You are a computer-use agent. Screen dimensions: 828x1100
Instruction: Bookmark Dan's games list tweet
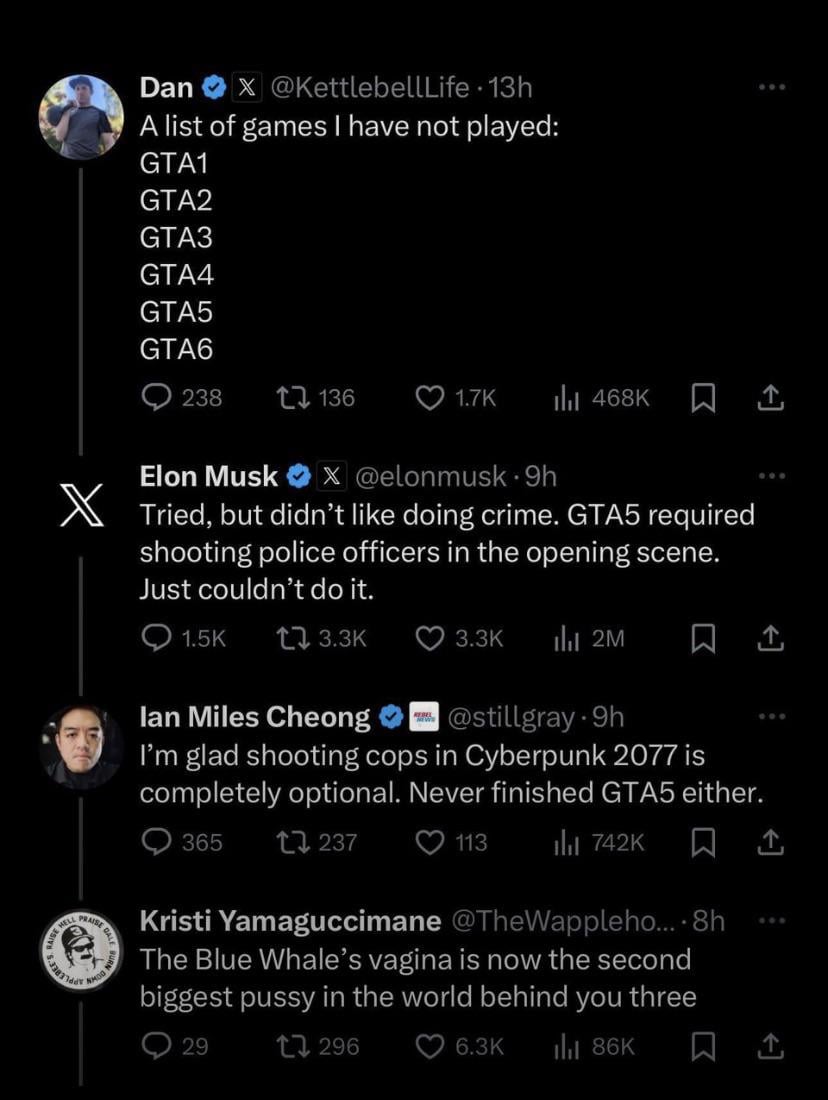pos(704,398)
